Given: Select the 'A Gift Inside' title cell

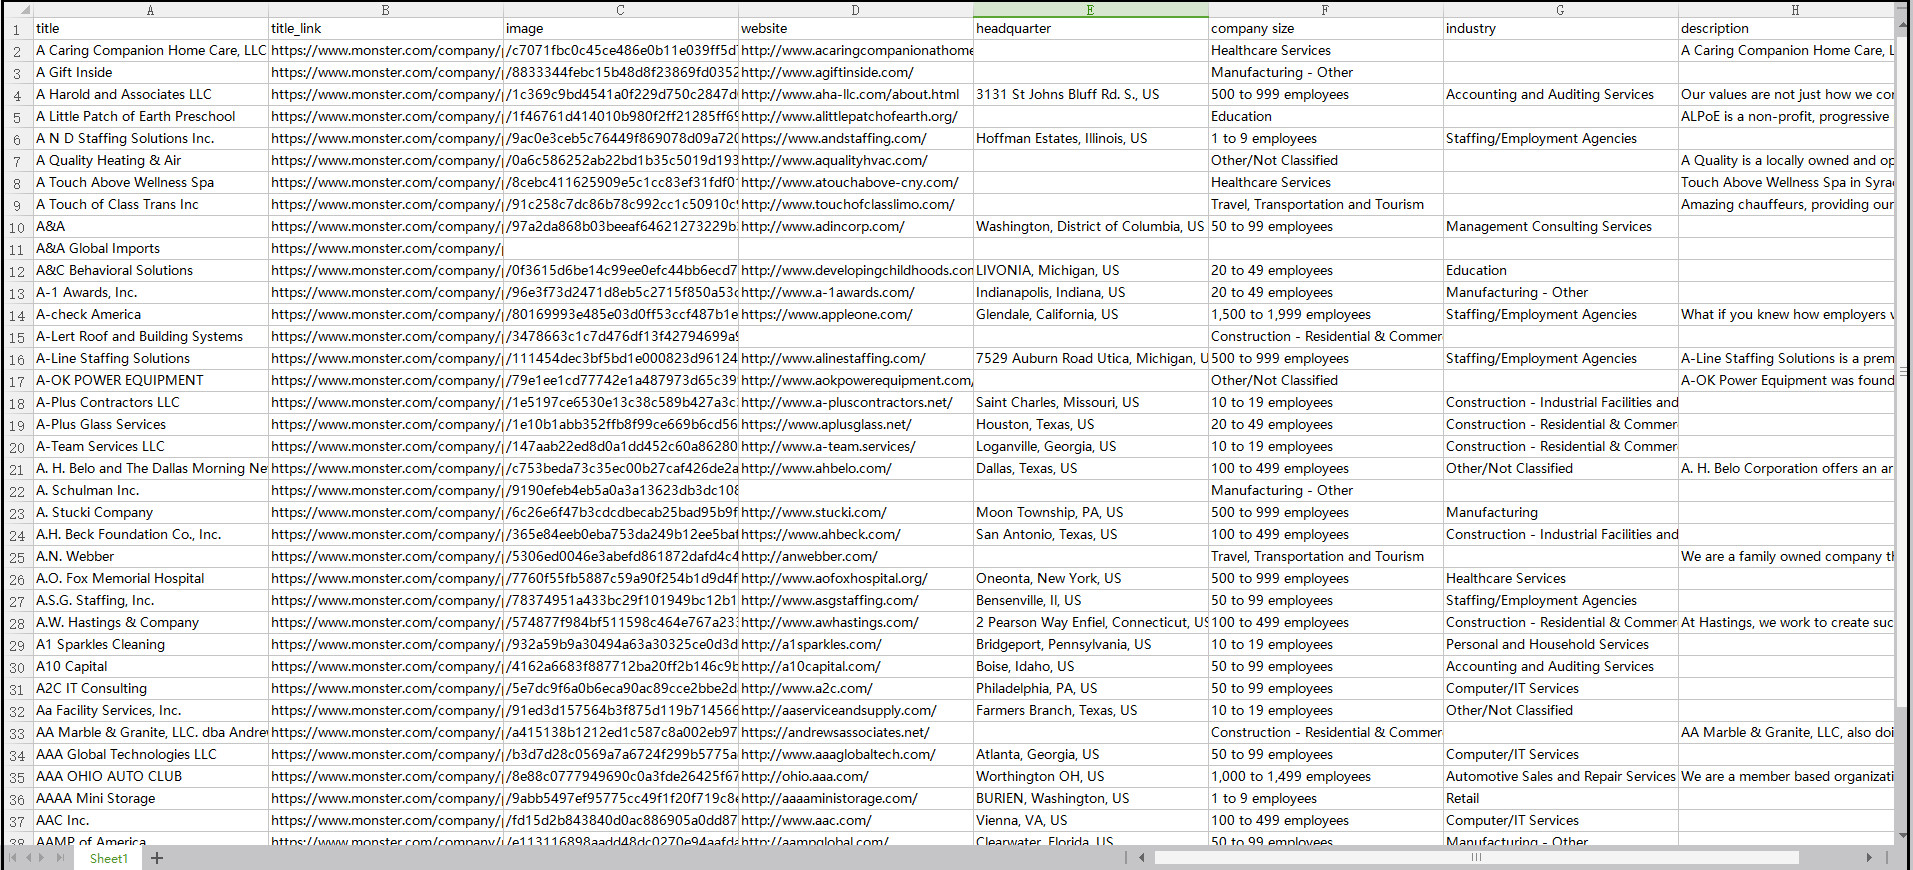Looking at the screenshot, I should (x=150, y=73).
